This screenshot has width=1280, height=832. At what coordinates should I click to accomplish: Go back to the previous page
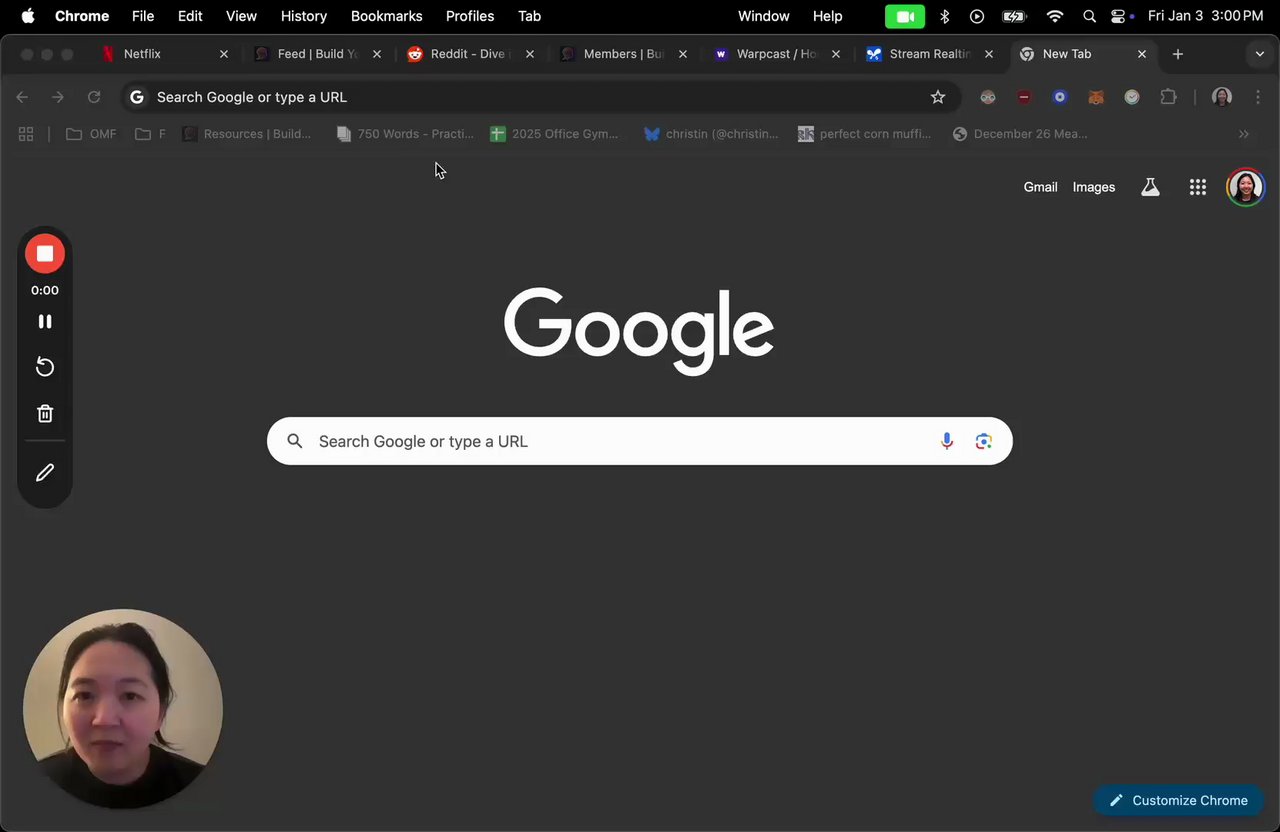pos(22,97)
